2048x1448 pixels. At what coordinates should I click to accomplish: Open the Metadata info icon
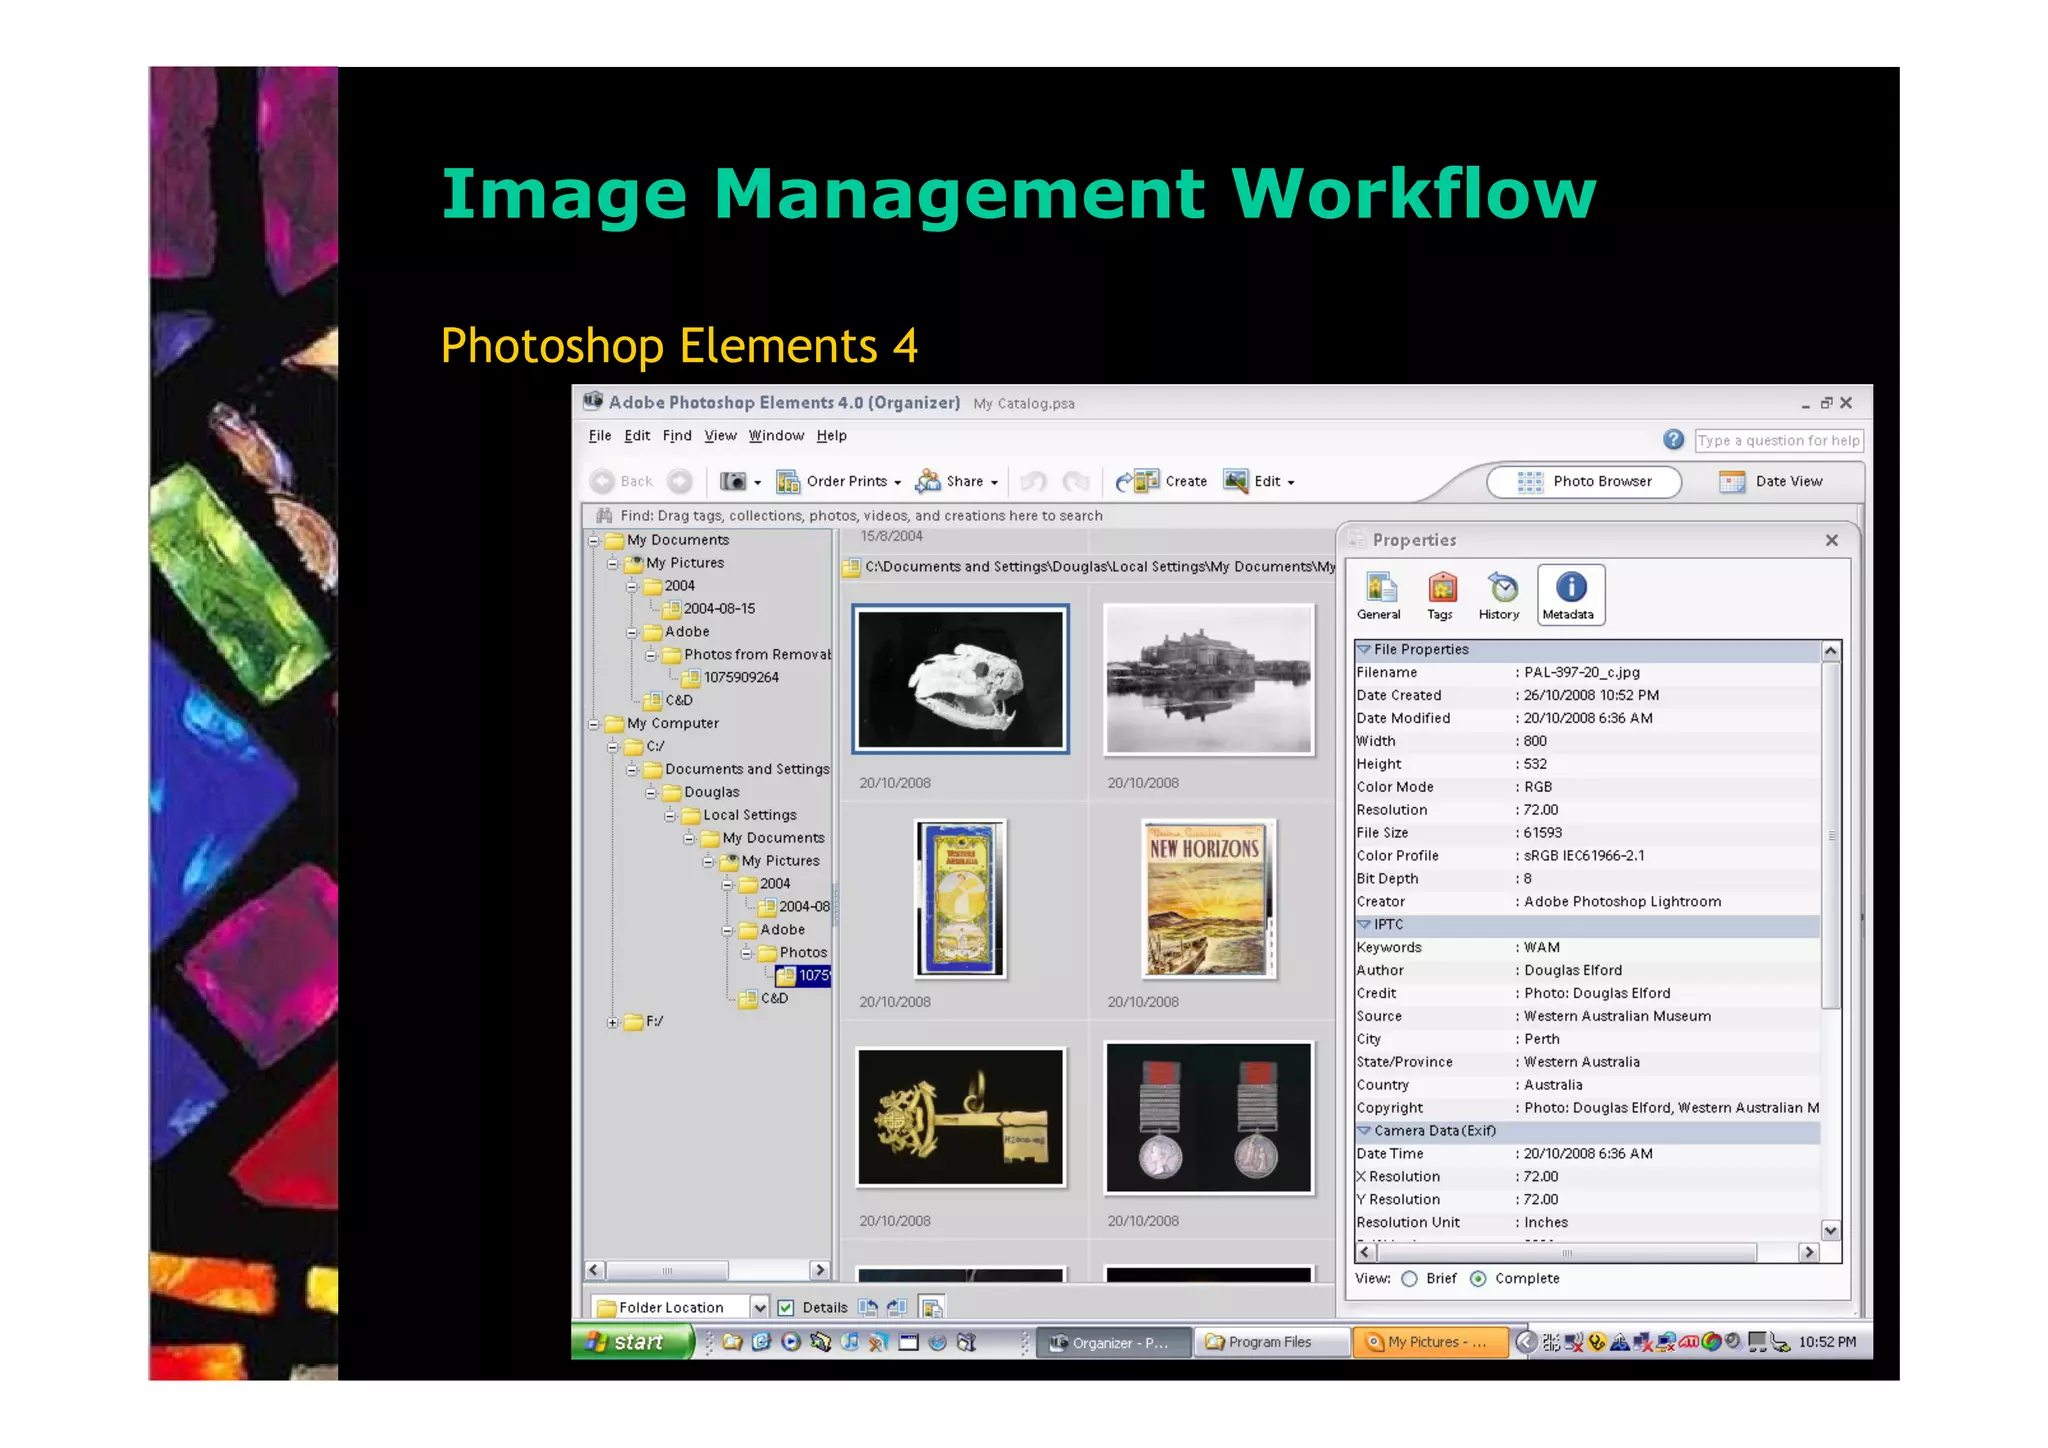(1570, 595)
